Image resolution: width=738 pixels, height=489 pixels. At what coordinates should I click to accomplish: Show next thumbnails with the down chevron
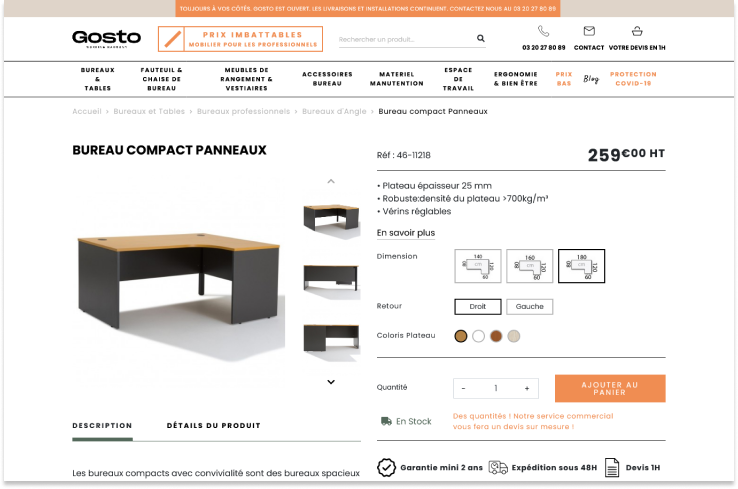point(331,382)
